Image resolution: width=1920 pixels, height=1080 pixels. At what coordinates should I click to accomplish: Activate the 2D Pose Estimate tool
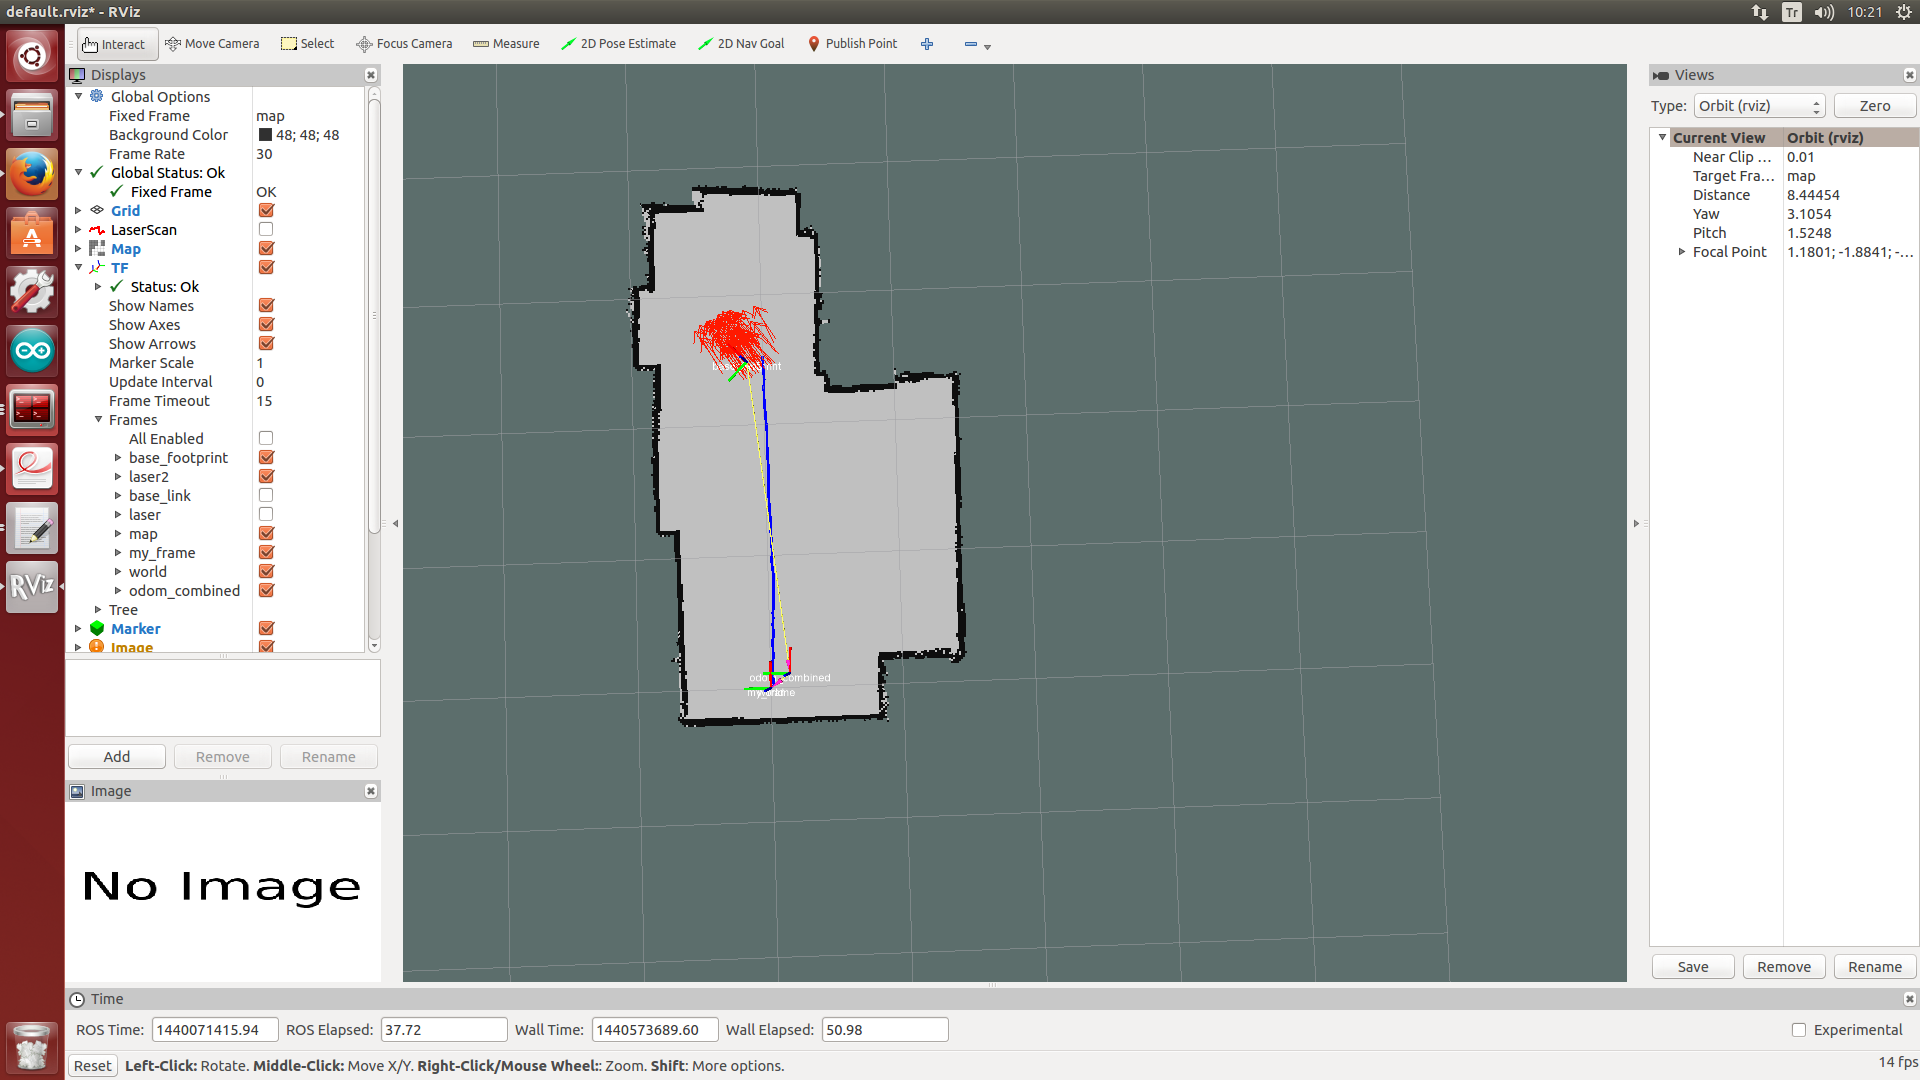[x=618, y=44]
